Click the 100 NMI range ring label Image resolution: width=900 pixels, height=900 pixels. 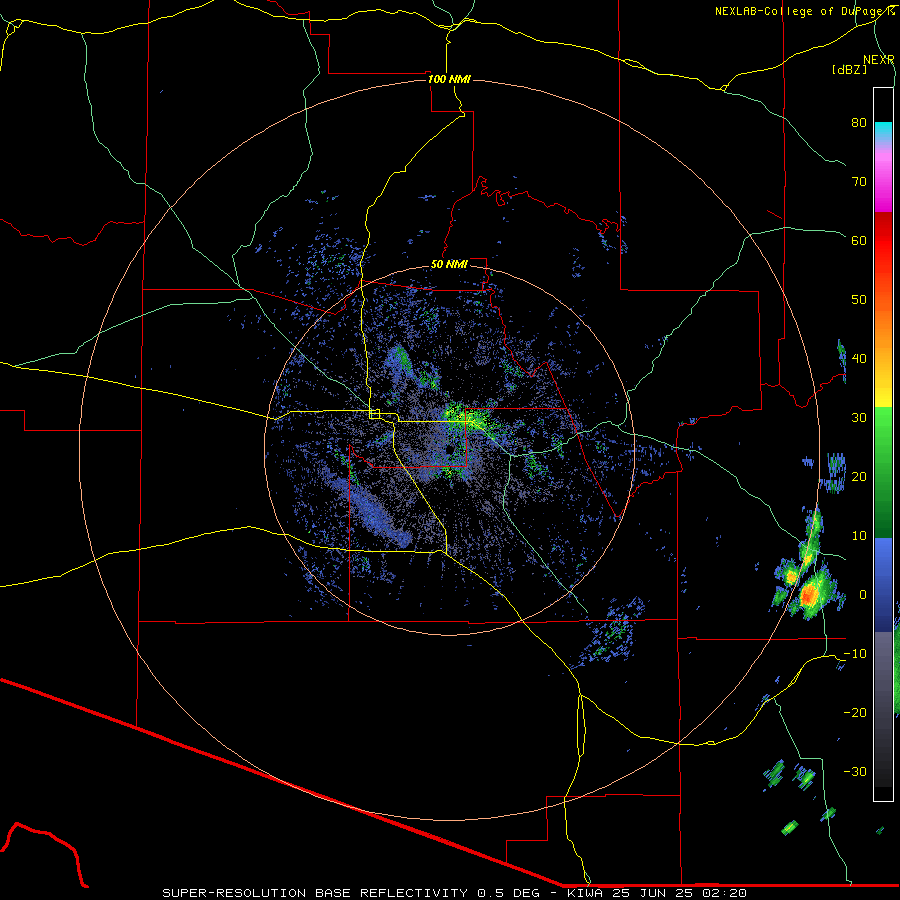[x=449, y=79]
